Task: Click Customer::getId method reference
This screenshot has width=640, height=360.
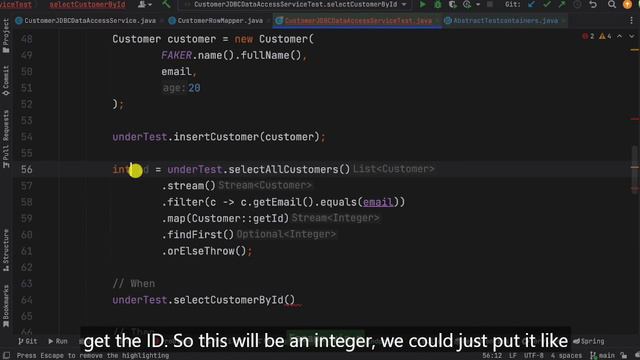Action: coord(240,218)
